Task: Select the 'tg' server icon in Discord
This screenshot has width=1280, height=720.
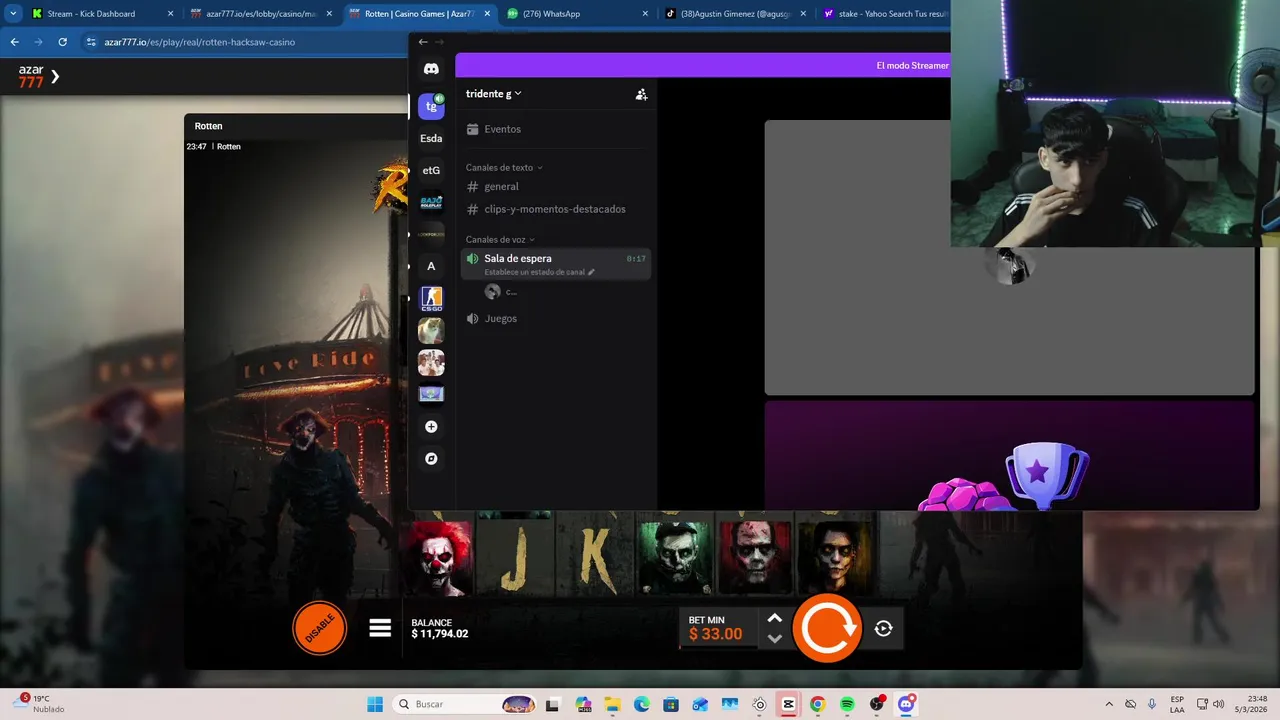Action: (x=431, y=106)
